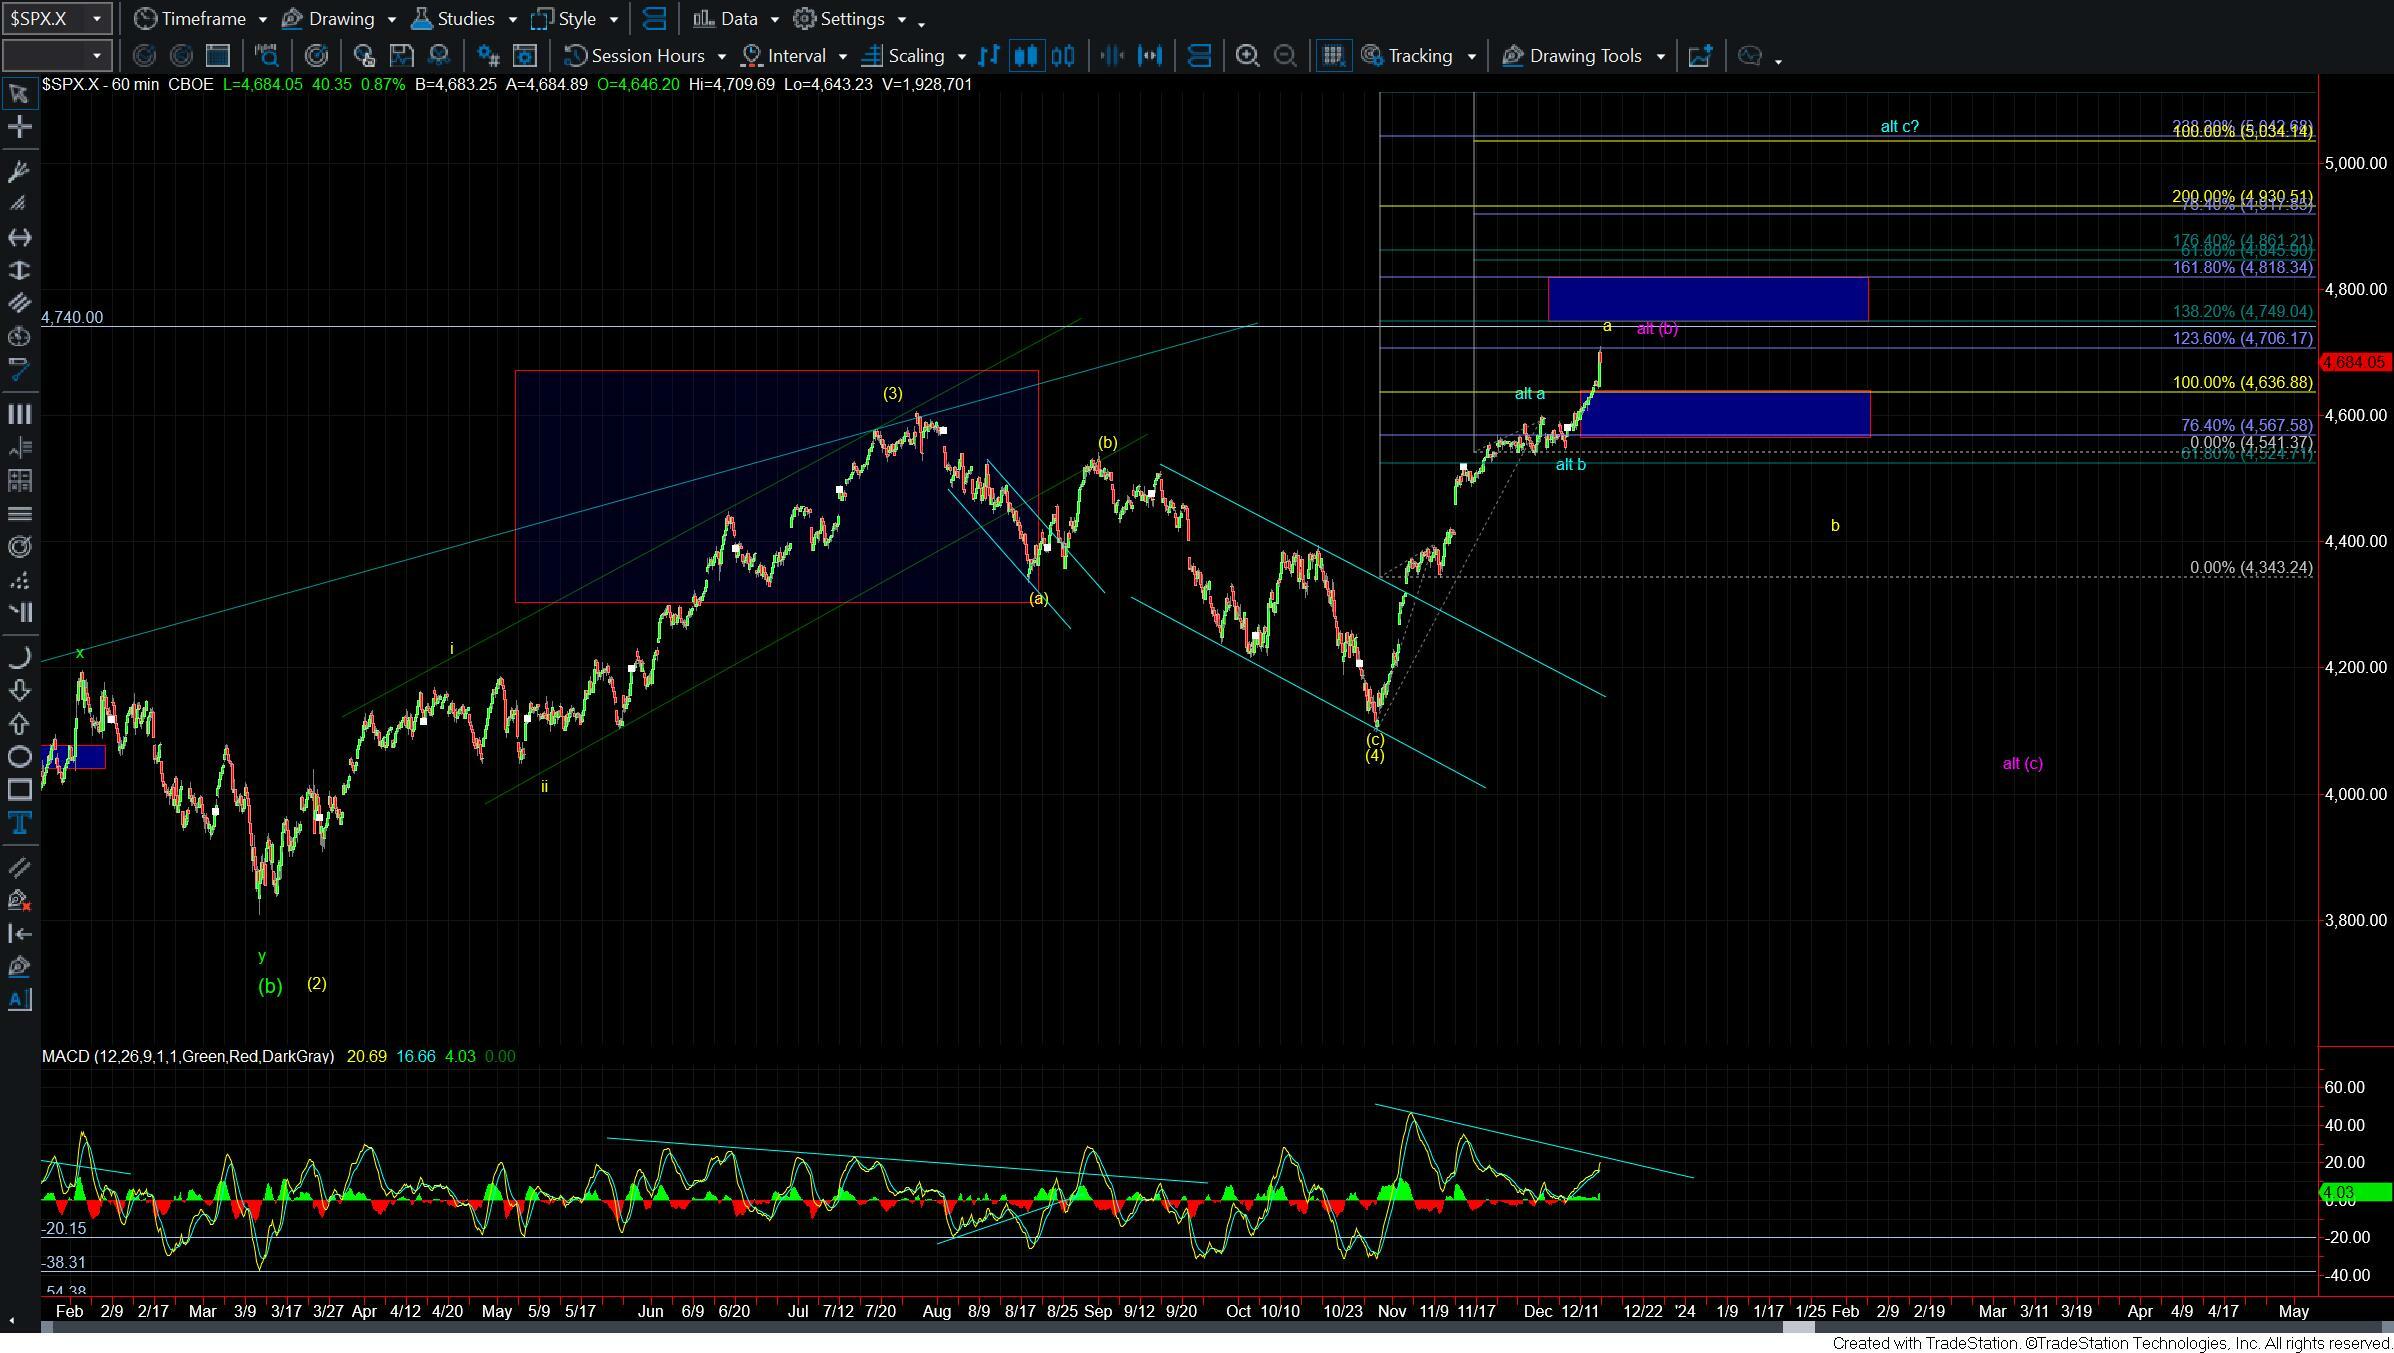Click the upper blue target zone rectangle
Image resolution: width=2394 pixels, height=1353 pixels.
coord(1708,299)
